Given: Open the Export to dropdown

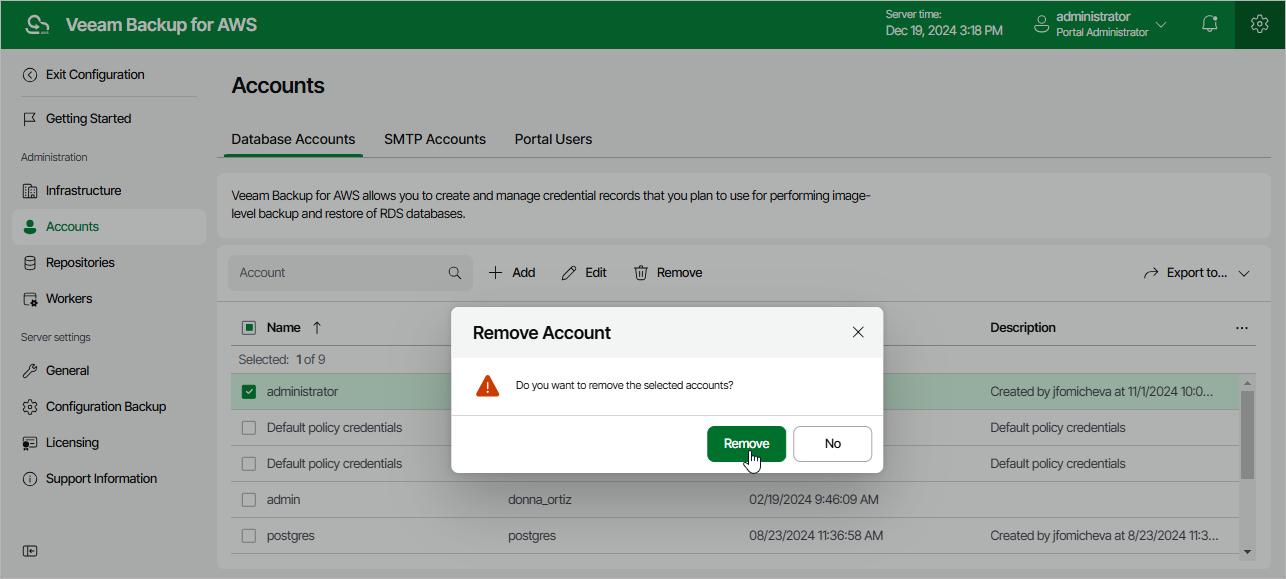Looking at the screenshot, I should tap(1197, 273).
